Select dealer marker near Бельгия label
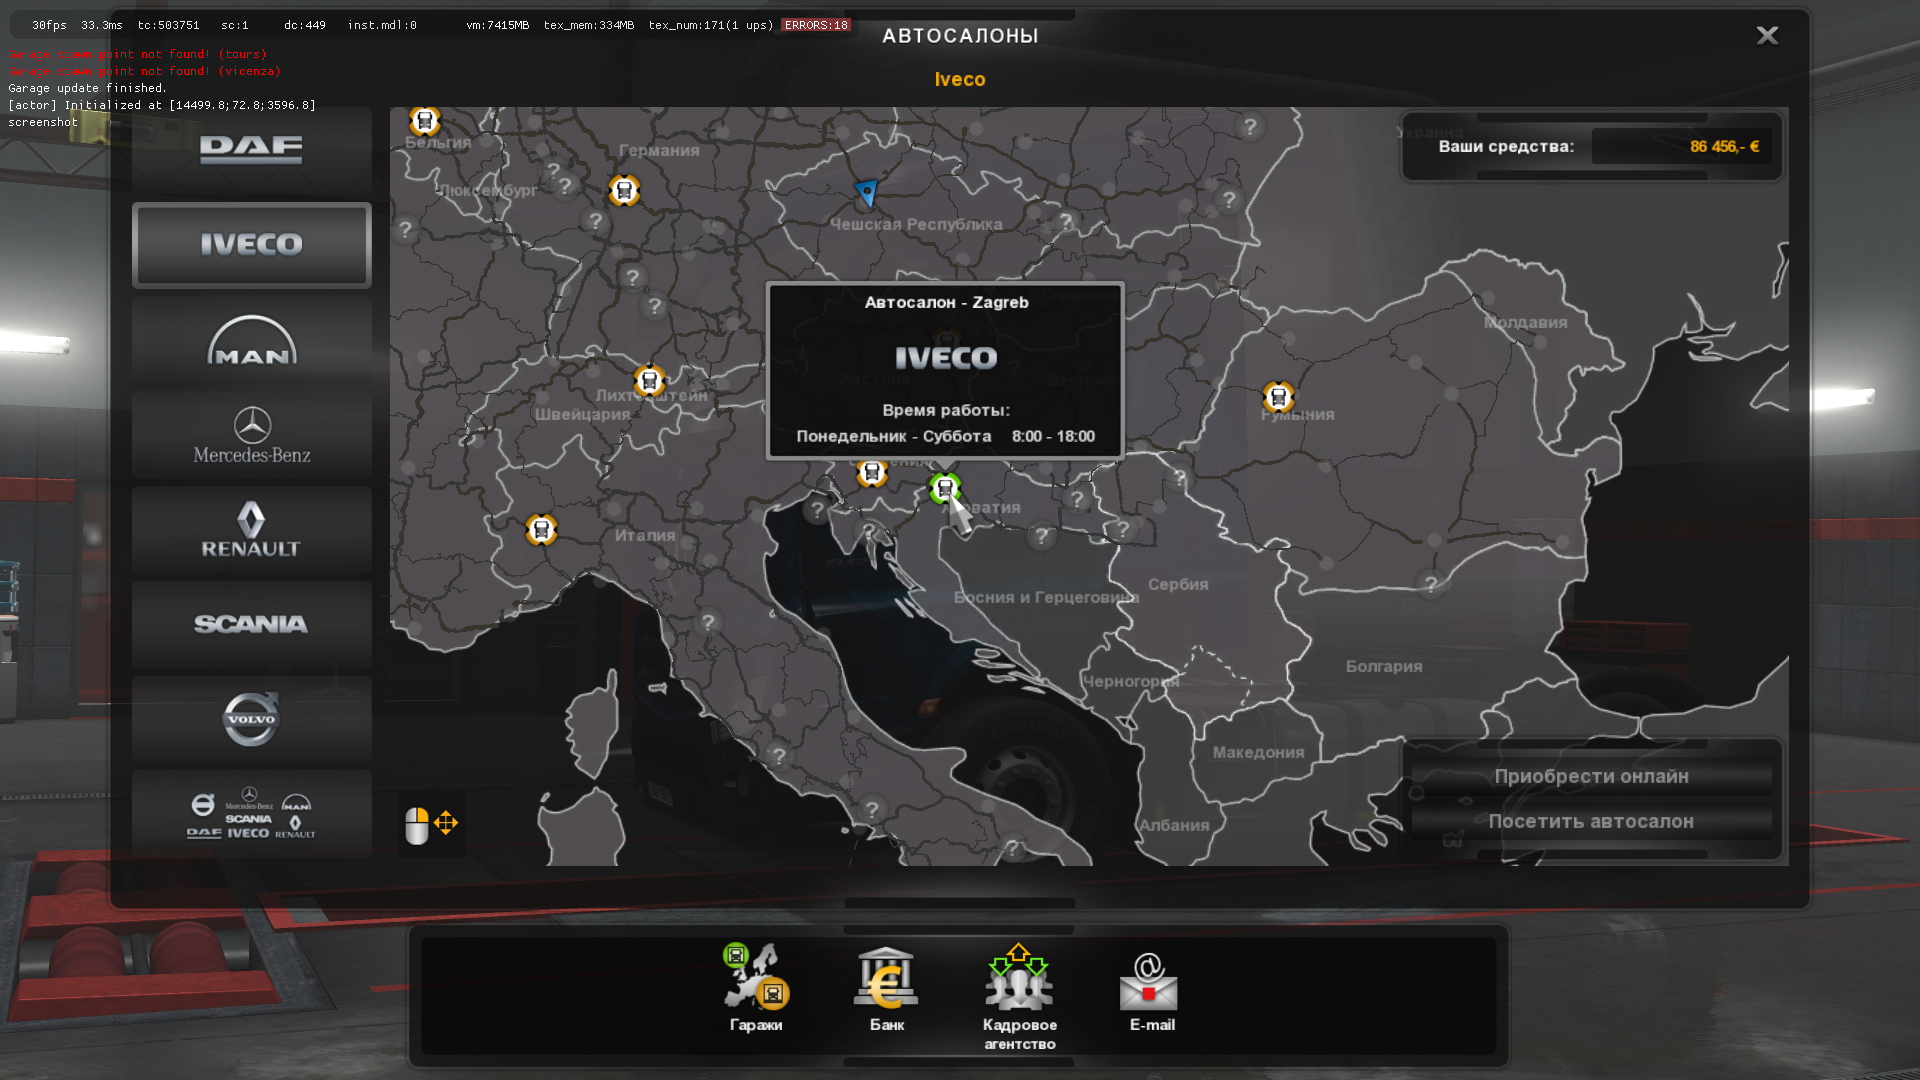The width and height of the screenshot is (1920, 1080). pyautogui.click(x=425, y=121)
